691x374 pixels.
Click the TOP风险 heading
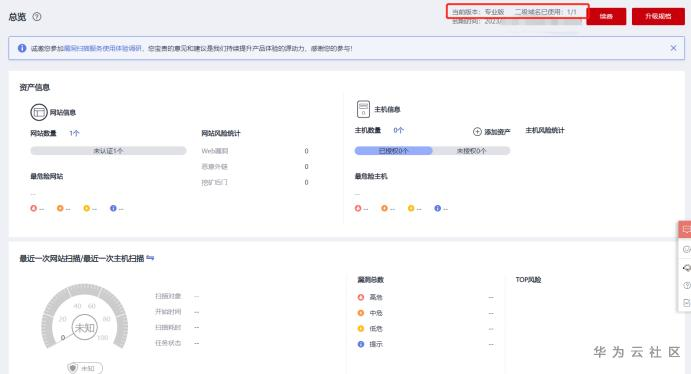pyautogui.click(x=528, y=280)
